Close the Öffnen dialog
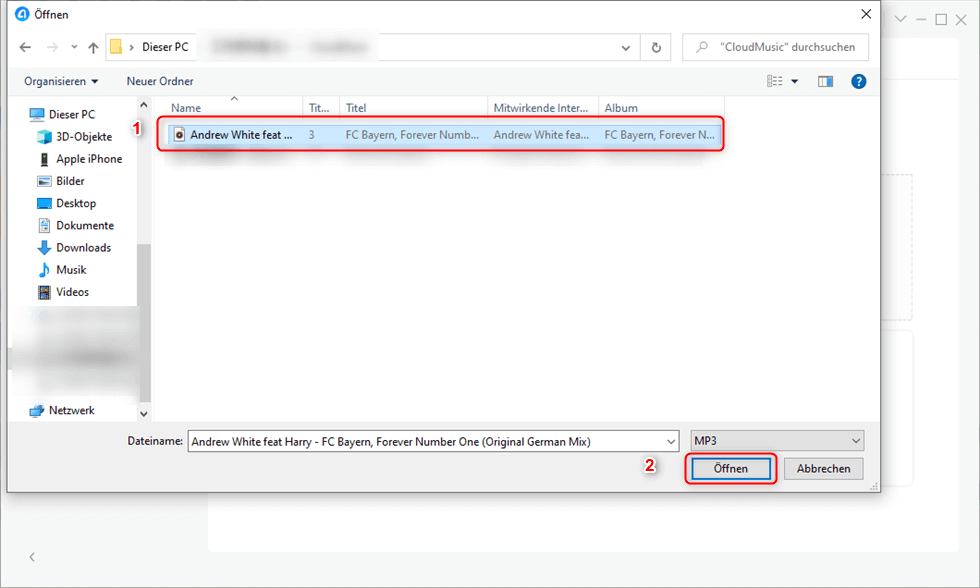This screenshot has height=588, width=980. 866,14
